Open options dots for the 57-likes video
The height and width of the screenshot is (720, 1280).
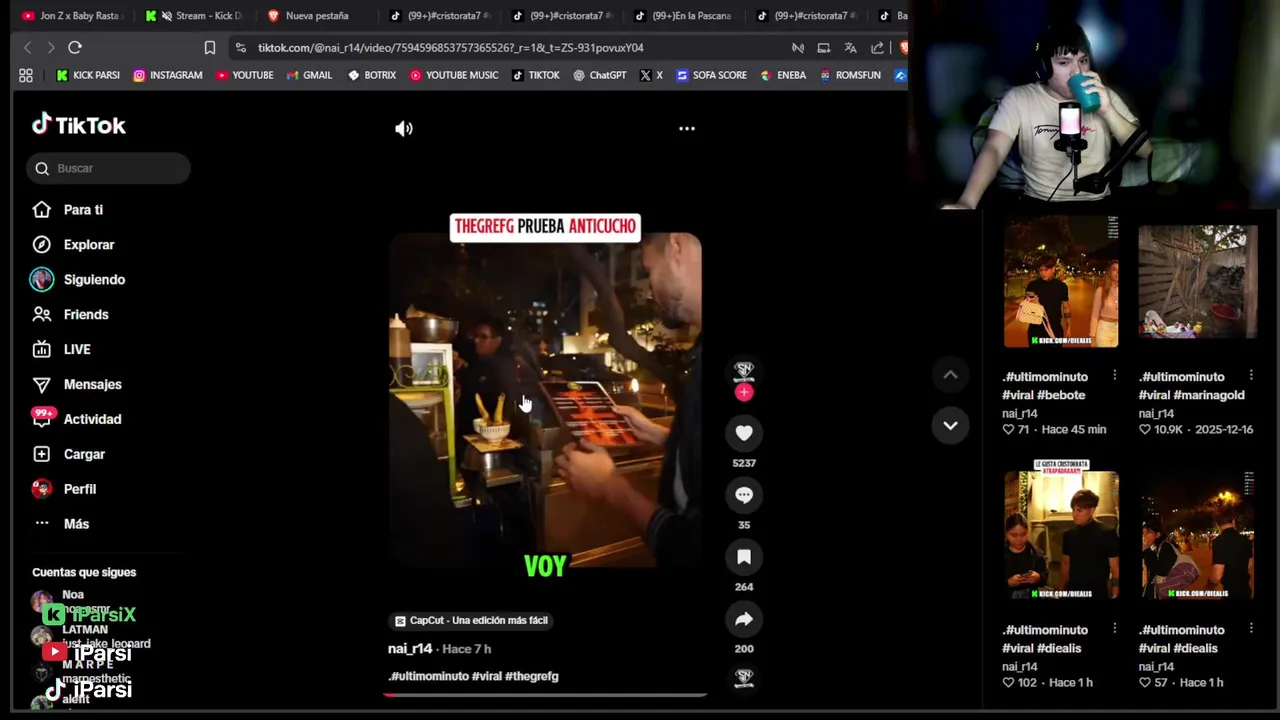coord(1251,629)
